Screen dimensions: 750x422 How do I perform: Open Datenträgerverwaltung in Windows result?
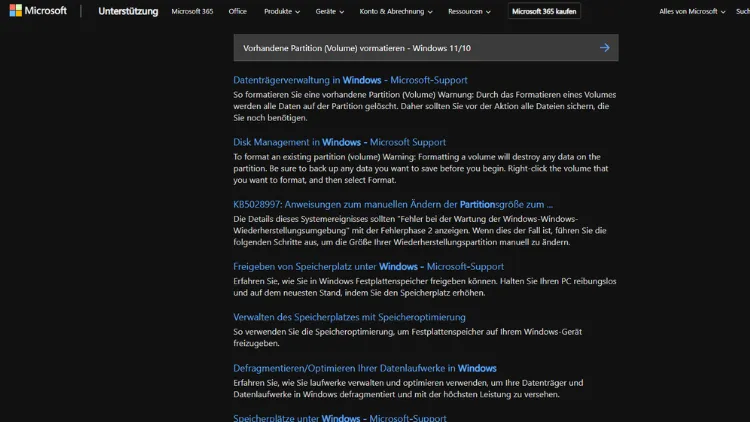pos(350,80)
